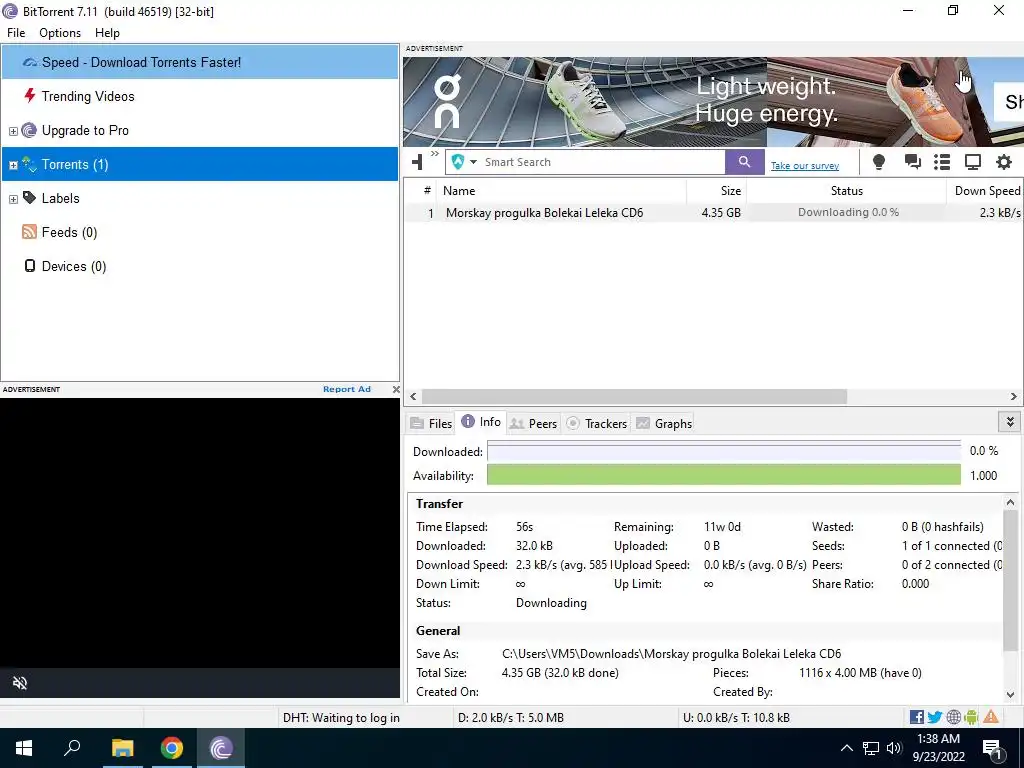Click the Devices phone icon
1024x768 pixels.
(29, 266)
